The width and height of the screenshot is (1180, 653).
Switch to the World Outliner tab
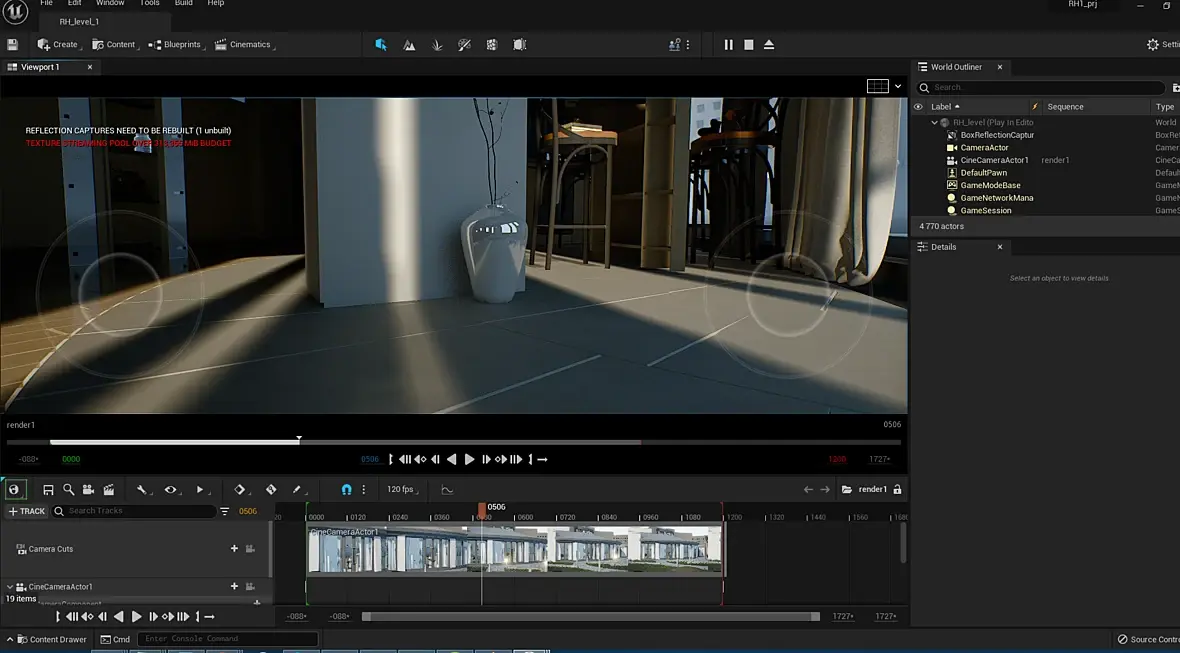point(956,67)
